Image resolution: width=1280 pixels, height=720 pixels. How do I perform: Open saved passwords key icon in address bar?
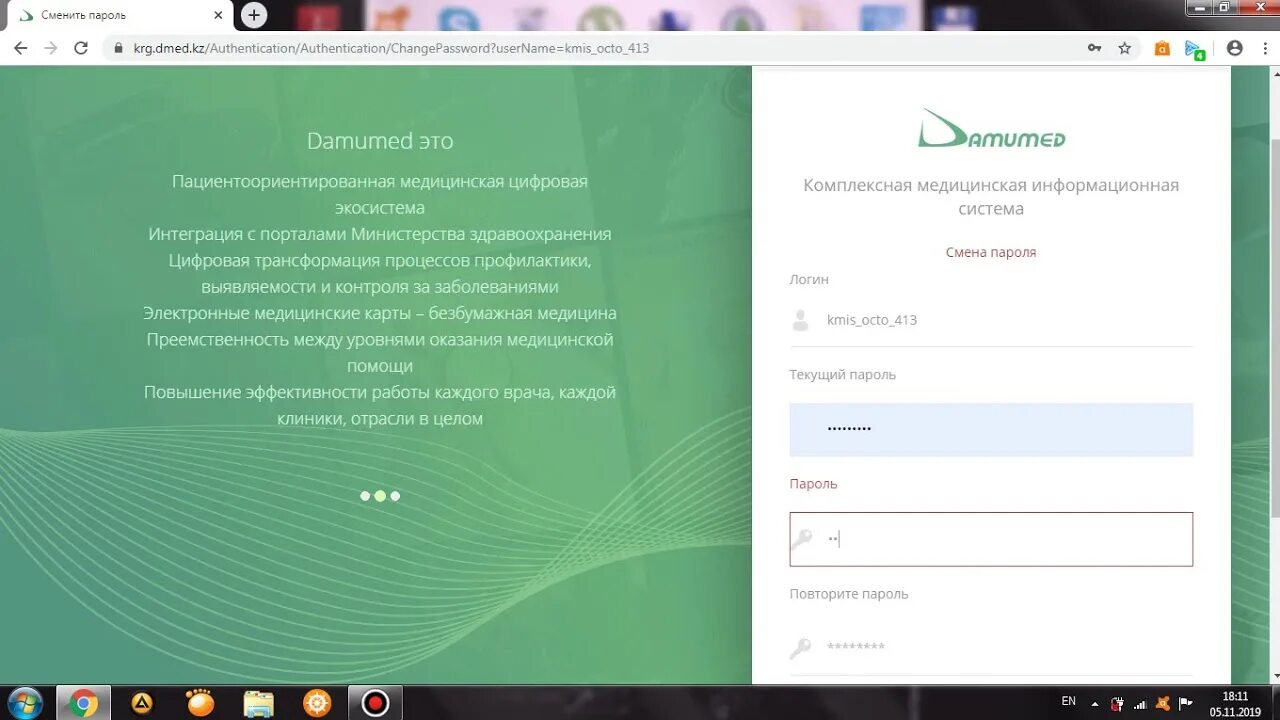[x=1094, y=48]
